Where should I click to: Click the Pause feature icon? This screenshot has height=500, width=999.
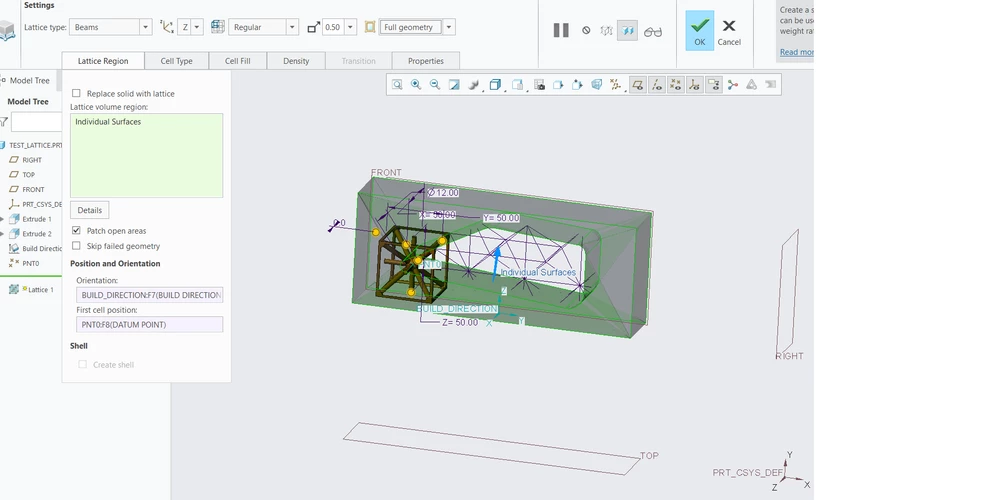(x=561, y=30)
